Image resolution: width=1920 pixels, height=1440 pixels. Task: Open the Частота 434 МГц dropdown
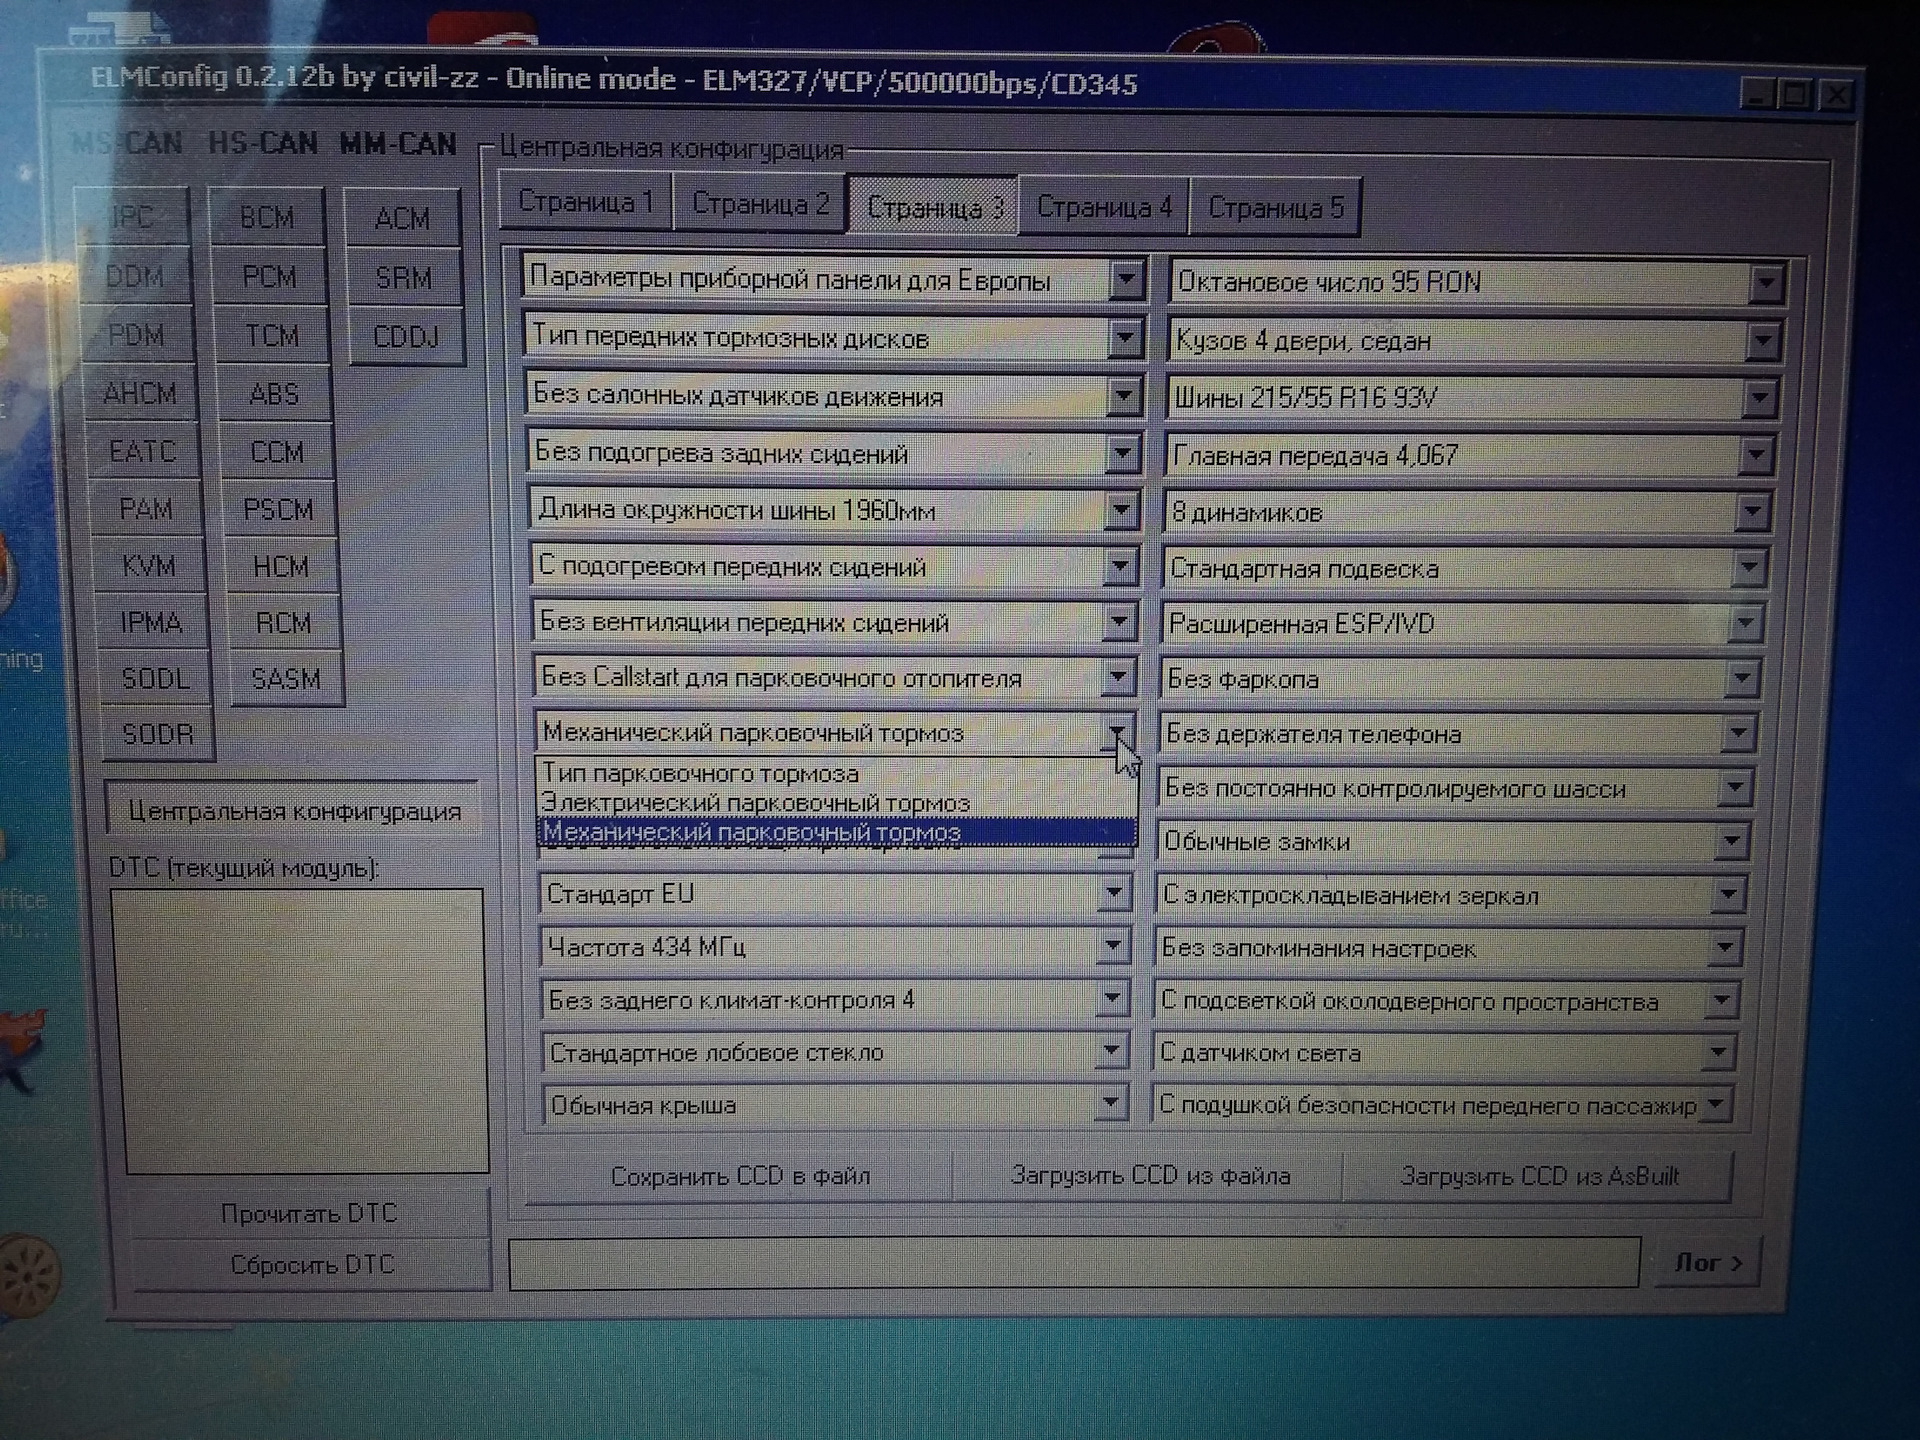[1112, 946]
